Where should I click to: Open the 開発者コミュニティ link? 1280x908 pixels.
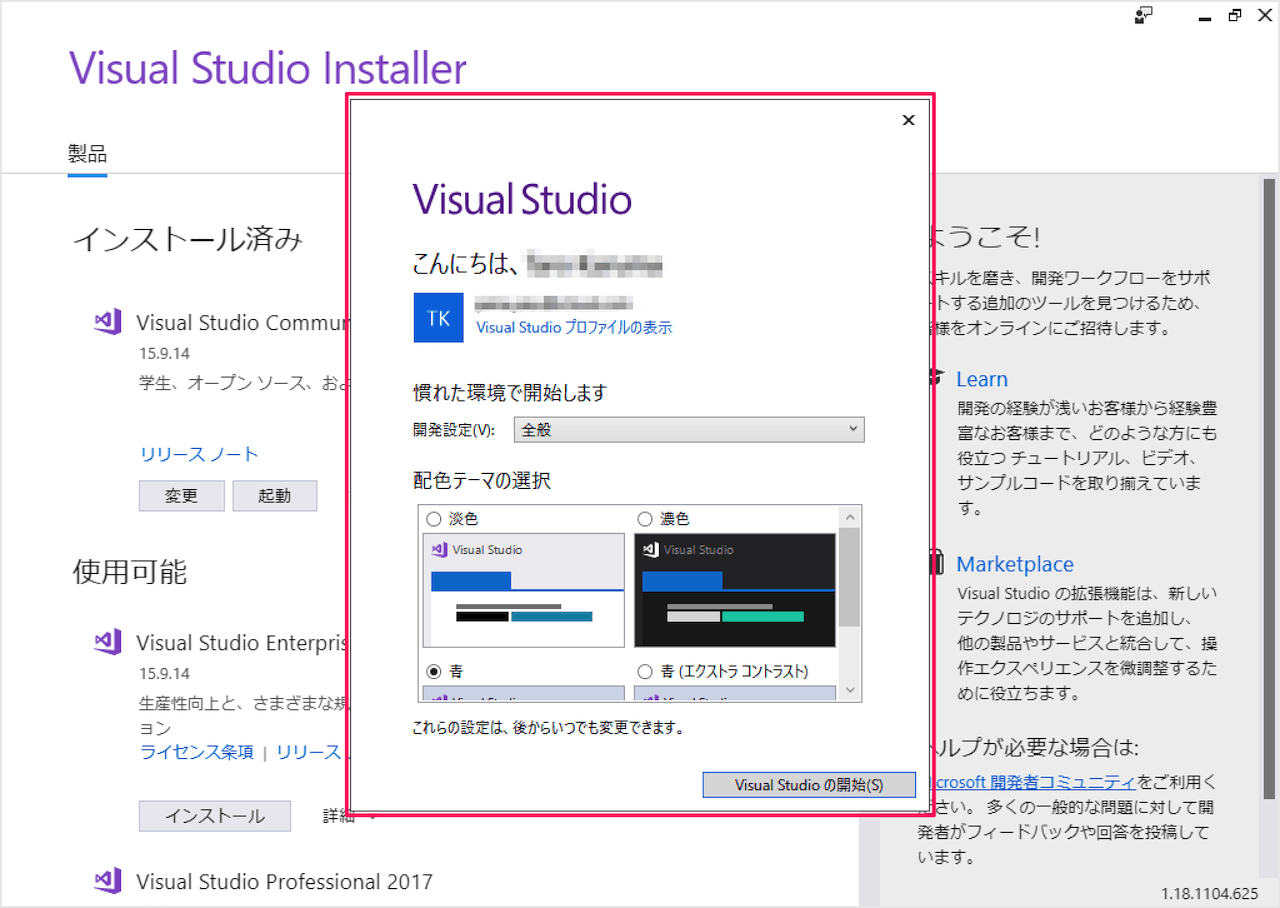tap(1034, 782)
